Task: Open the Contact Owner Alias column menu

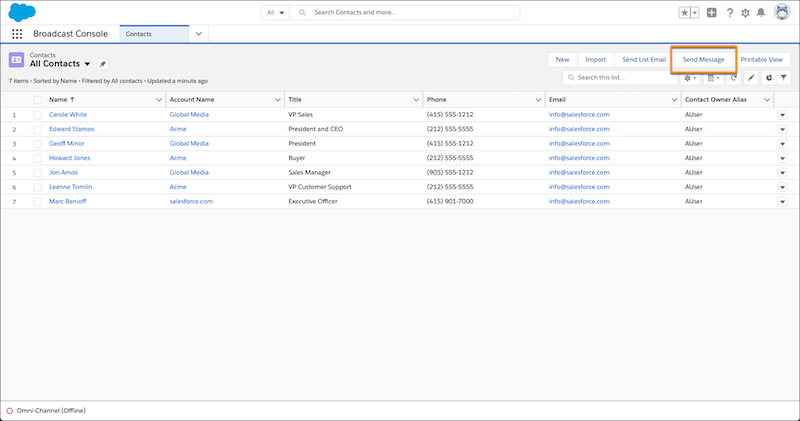Action: 767,100
